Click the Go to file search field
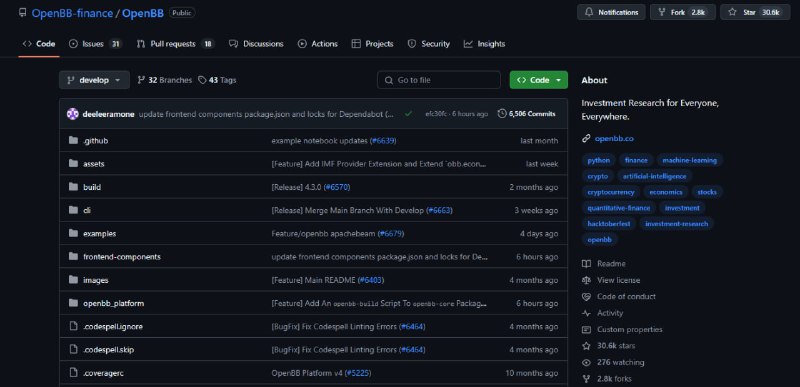This screenshot has width=800, height=387. 439,80
